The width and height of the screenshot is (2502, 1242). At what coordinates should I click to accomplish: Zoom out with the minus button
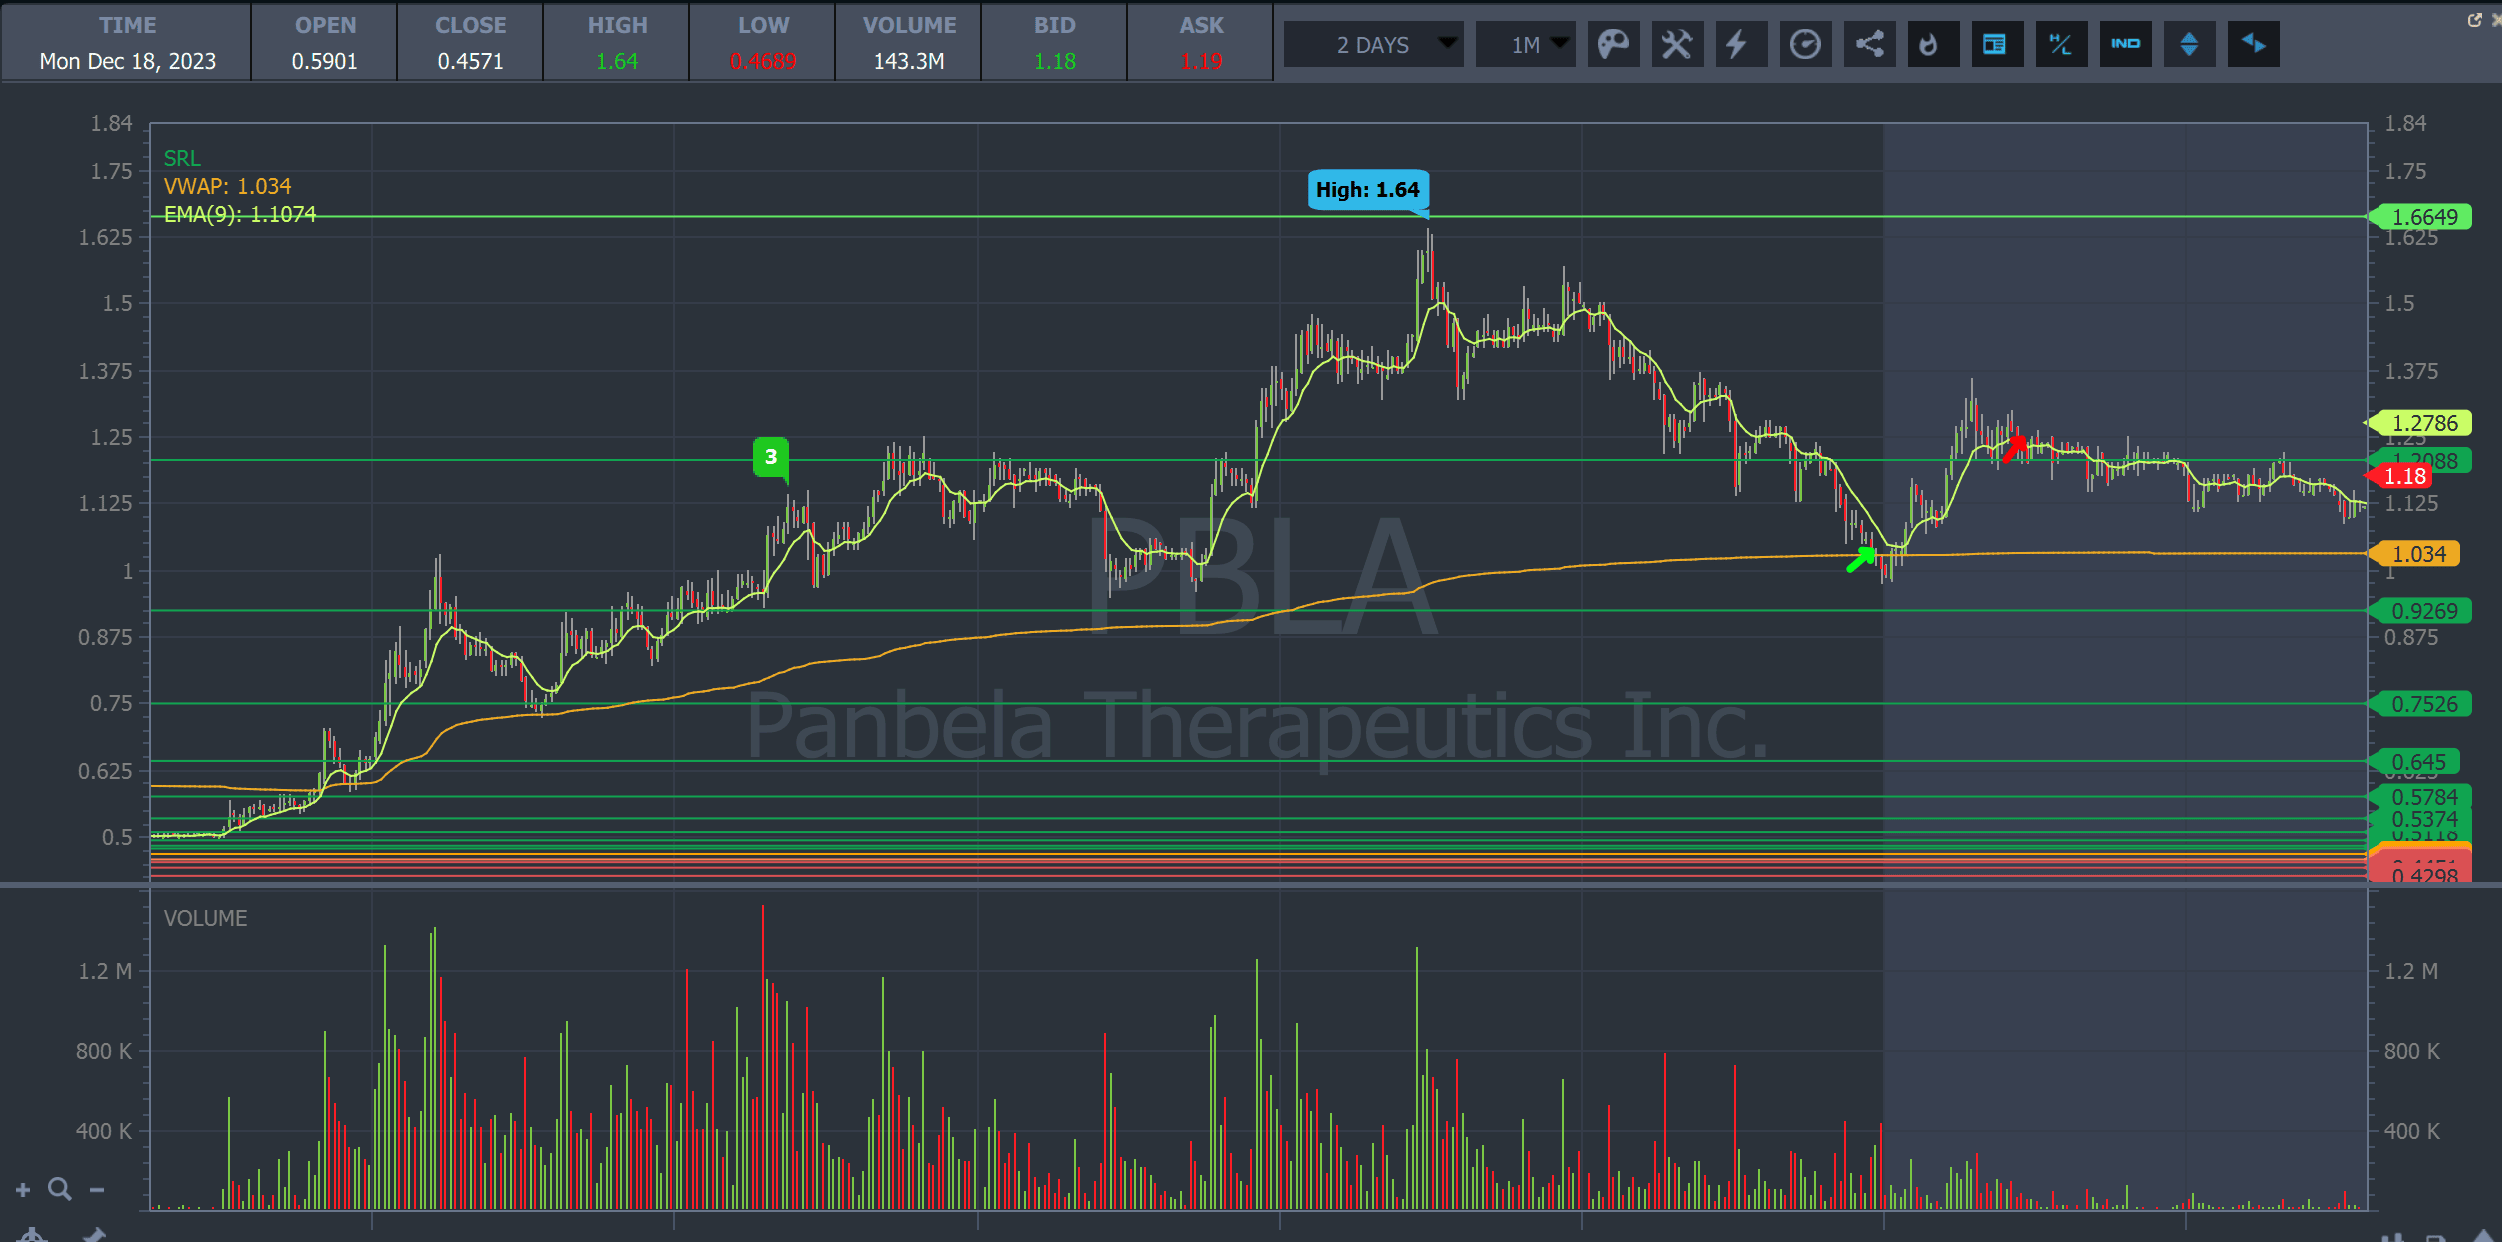tap(97, 1189)
